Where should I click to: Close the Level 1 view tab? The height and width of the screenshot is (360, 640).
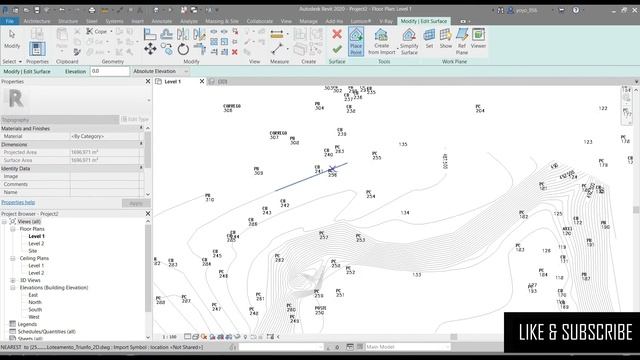202,82
